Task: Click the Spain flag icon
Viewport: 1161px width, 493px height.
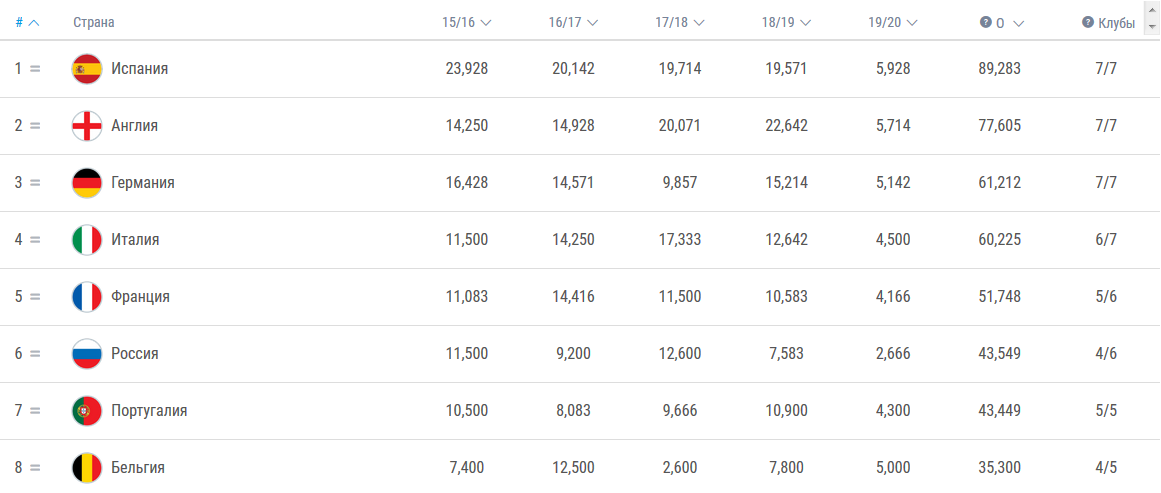Action: (87, 69)
